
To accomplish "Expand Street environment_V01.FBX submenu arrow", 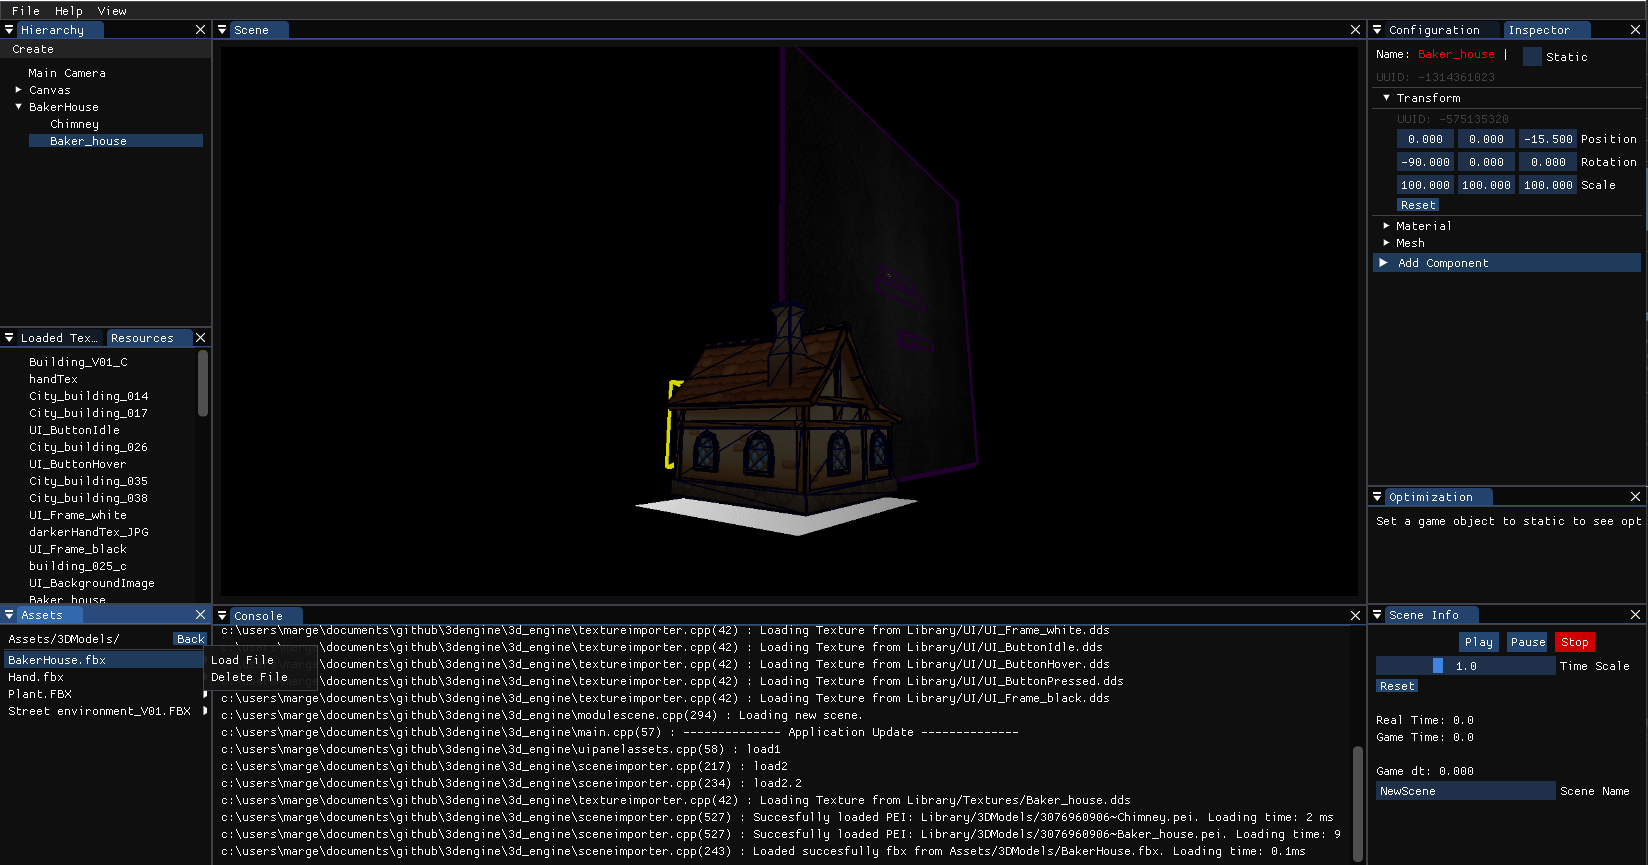I will 205,711.
